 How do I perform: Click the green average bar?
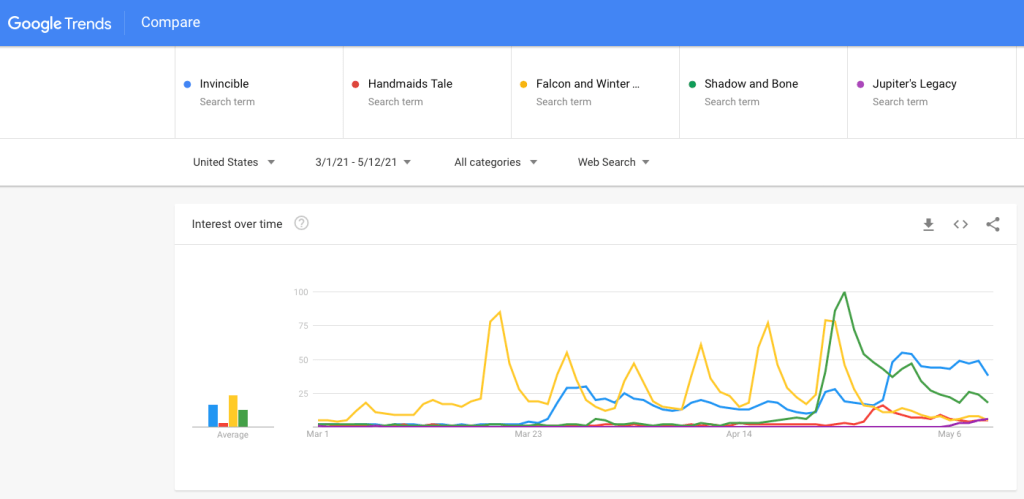pos(243,418)
